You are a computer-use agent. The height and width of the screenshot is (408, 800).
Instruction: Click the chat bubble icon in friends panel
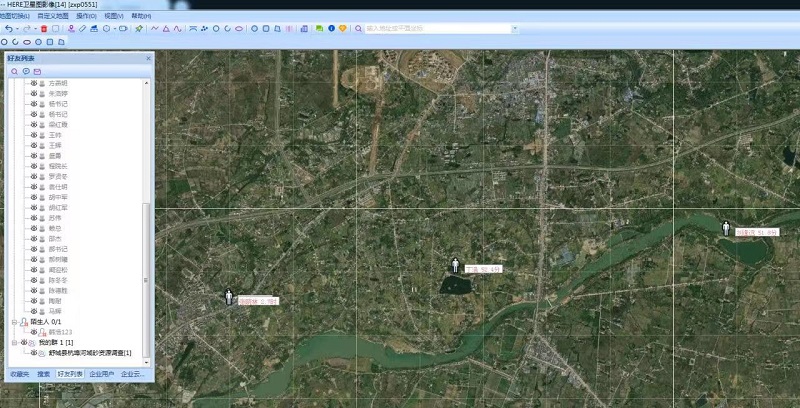click(26, 72)
